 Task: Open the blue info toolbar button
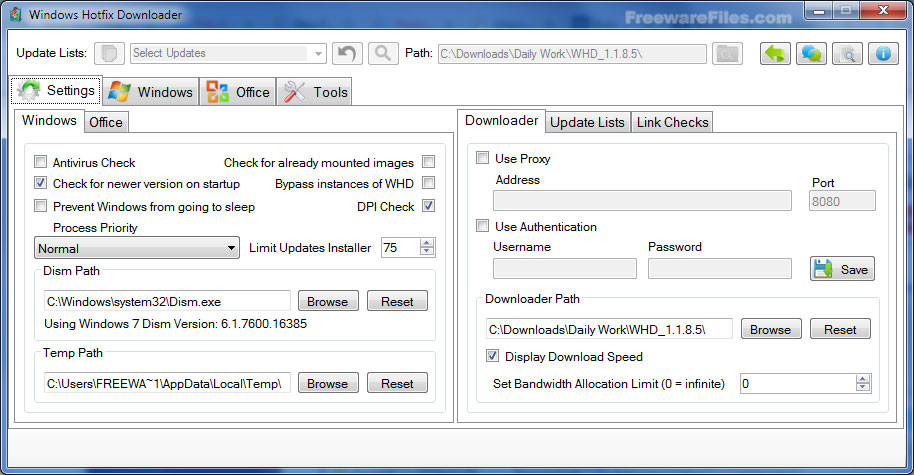pyautogui.click(x=883, y=54)
